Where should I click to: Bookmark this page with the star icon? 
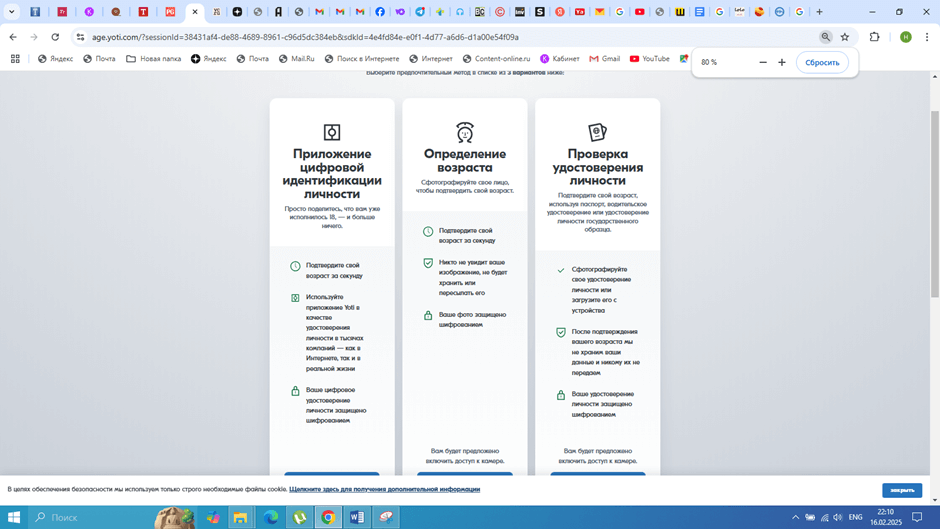[845, 37]
